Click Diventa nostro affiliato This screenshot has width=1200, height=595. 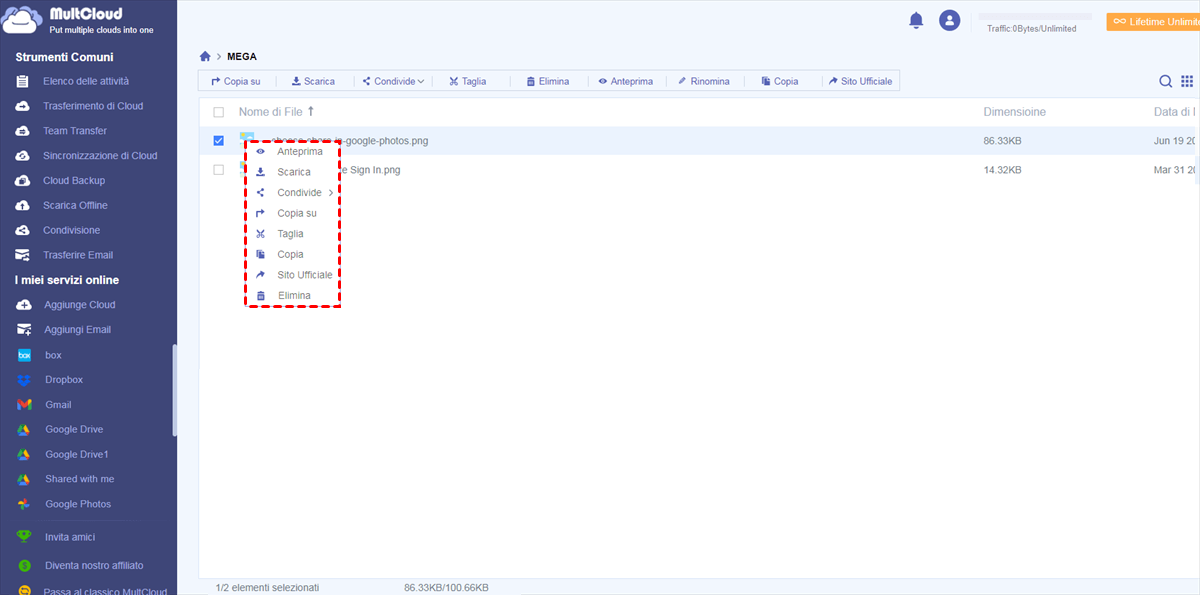[x=94, y=565]
